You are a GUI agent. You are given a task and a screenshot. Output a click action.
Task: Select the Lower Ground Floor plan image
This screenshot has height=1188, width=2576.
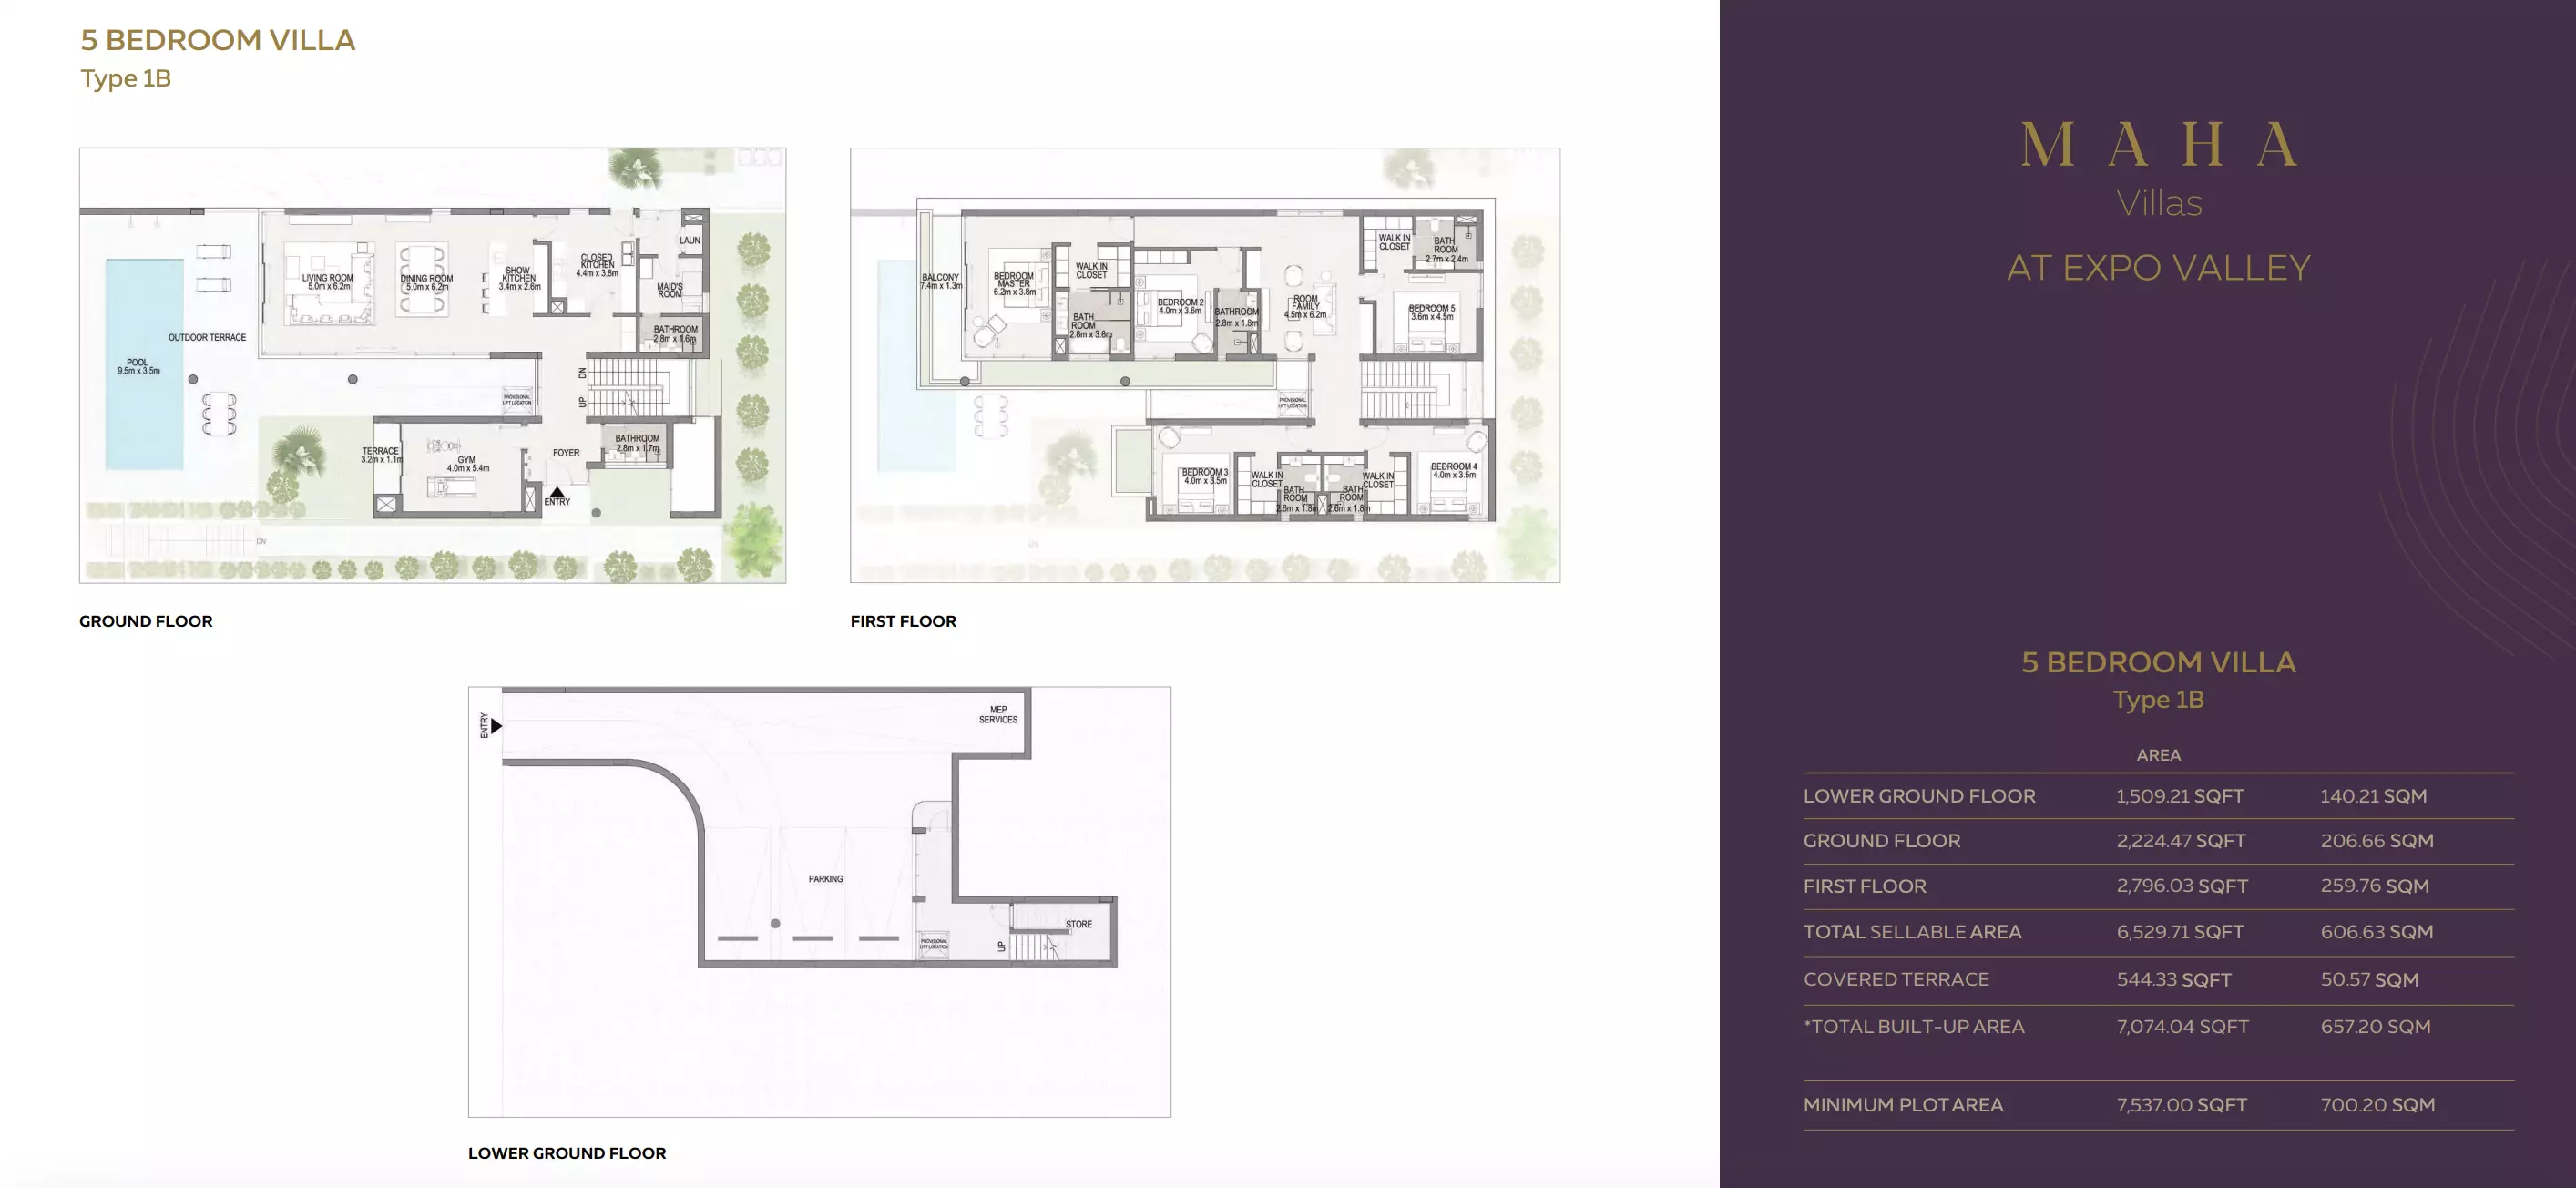819,901
